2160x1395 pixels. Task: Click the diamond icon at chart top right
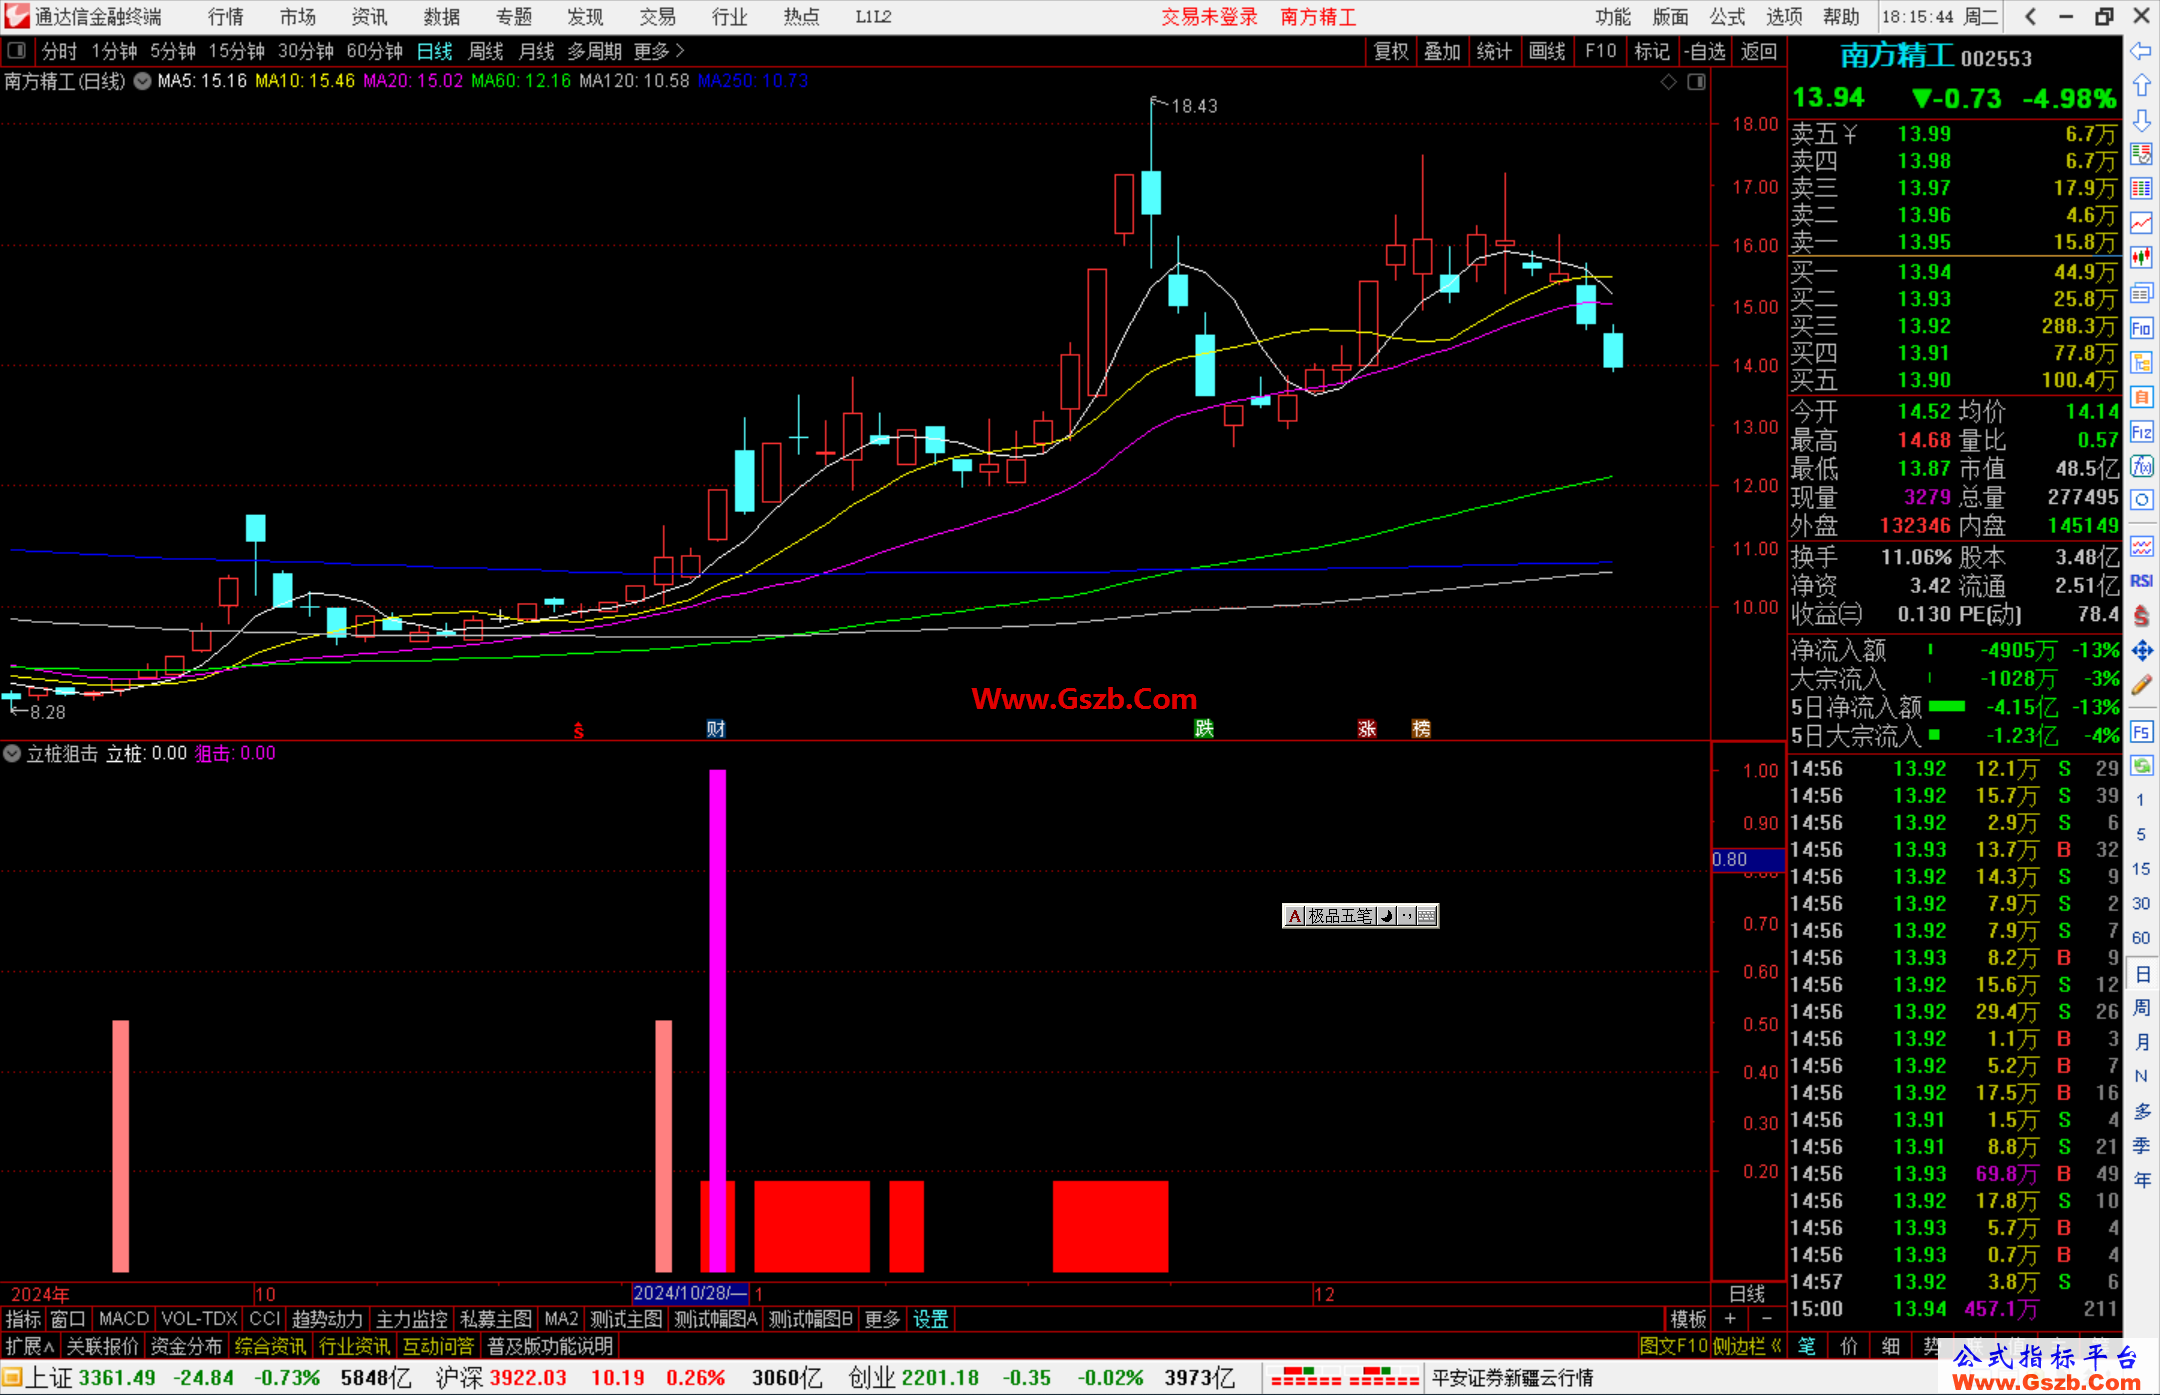tap(1669, 82)
